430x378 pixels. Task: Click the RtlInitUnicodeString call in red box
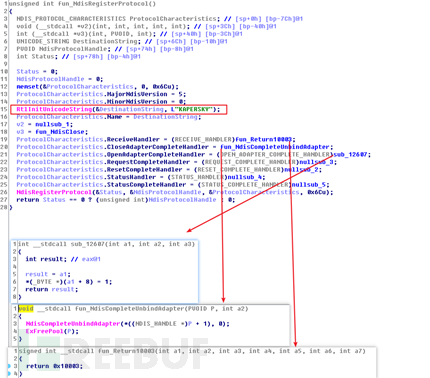pos(54,109)
